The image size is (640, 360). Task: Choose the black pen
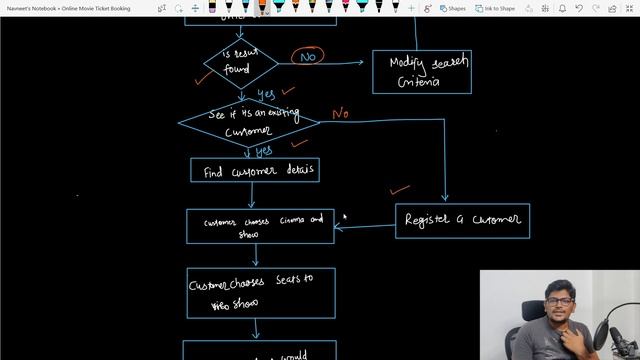tap(379, 7)
